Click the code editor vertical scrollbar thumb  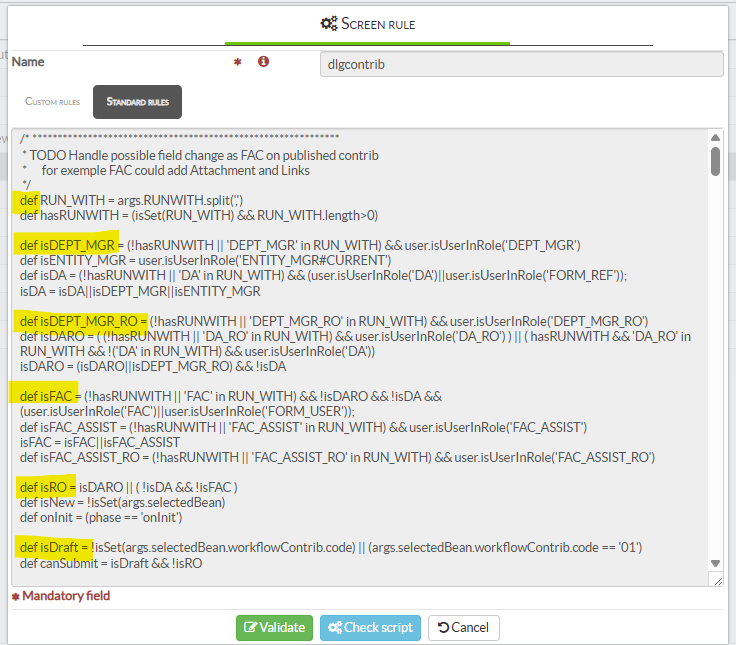click(715, 161)
